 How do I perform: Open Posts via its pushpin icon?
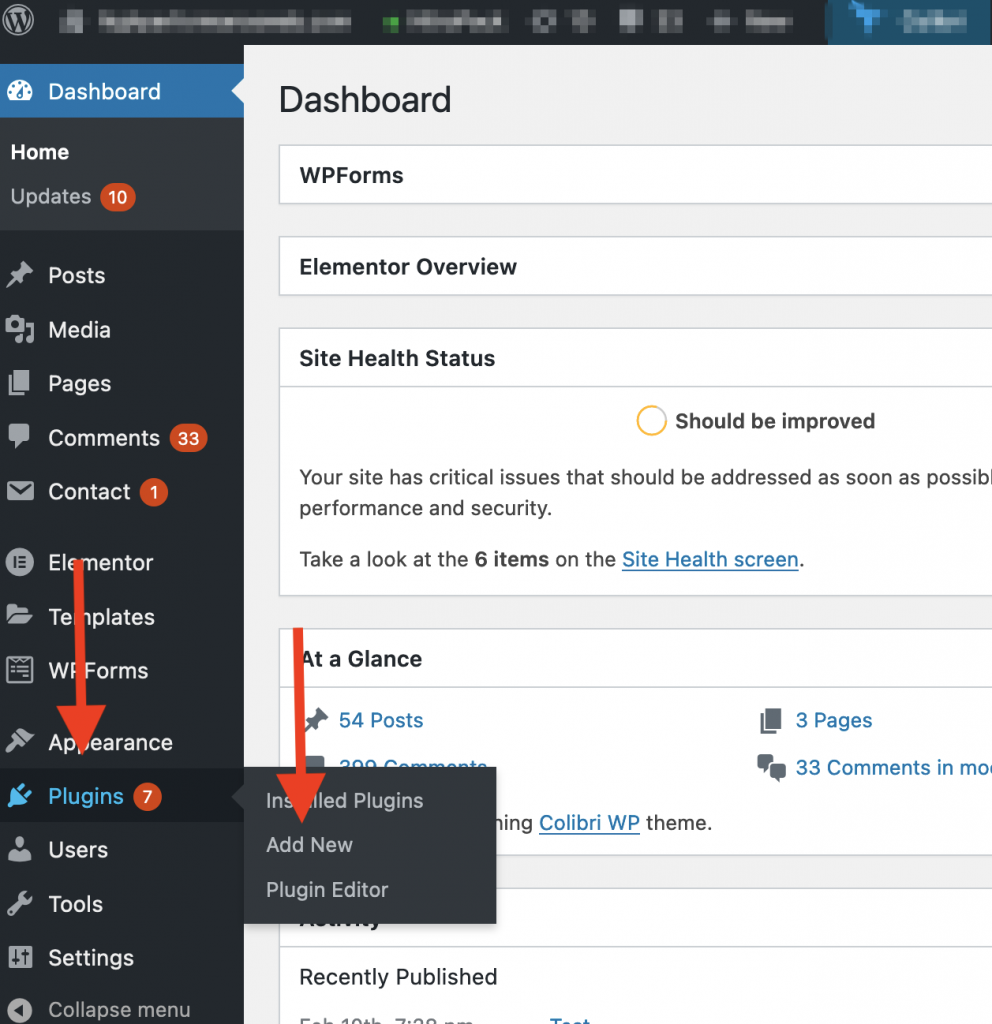tap(20, 275)
